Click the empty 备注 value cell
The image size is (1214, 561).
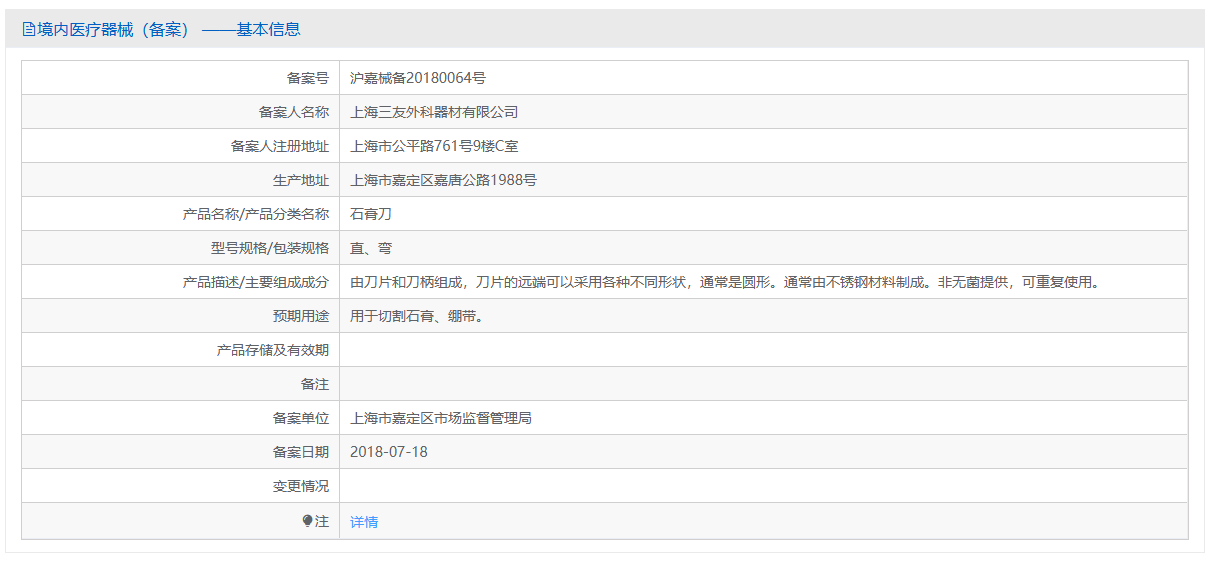pyautogui.click(x=764, y=384)
